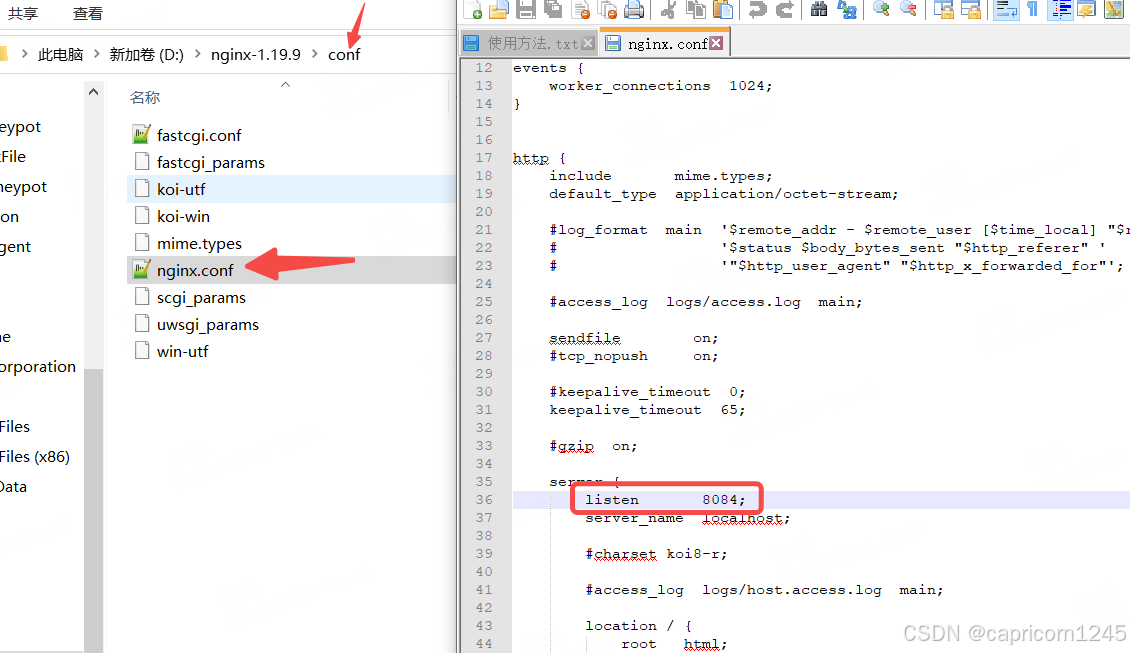
Task: Click the navigation pane scroll-up arrow
Action: click(x=93, y=92)
